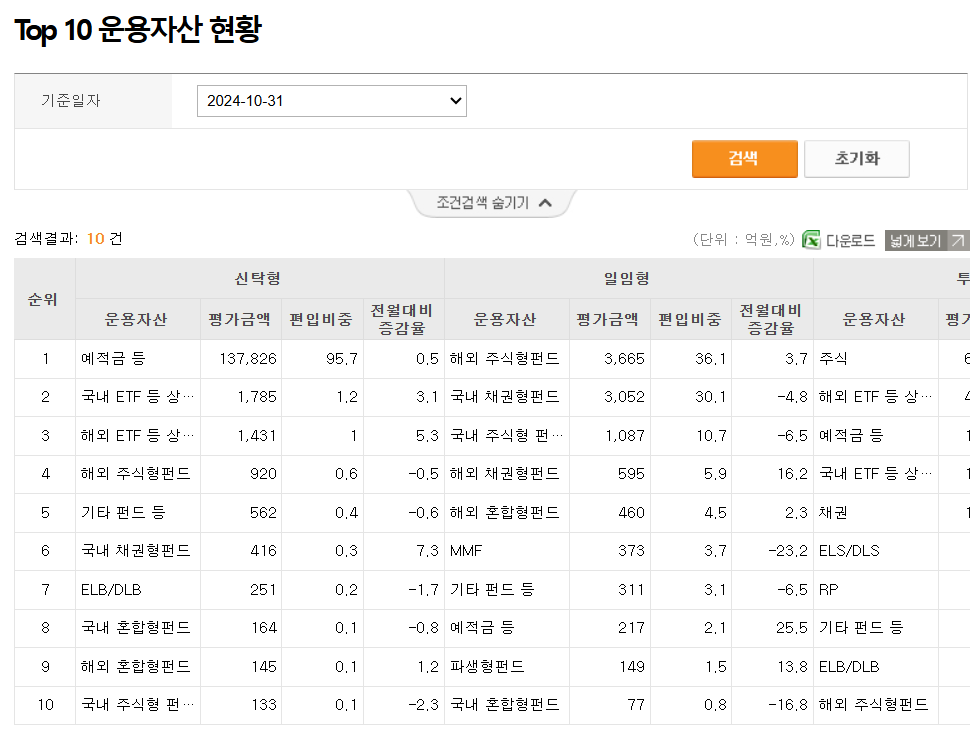976x741 pixels.
Task: Select 해외 주식형펀드 in row 4 신탁형
Action: (x=136, y=474)
